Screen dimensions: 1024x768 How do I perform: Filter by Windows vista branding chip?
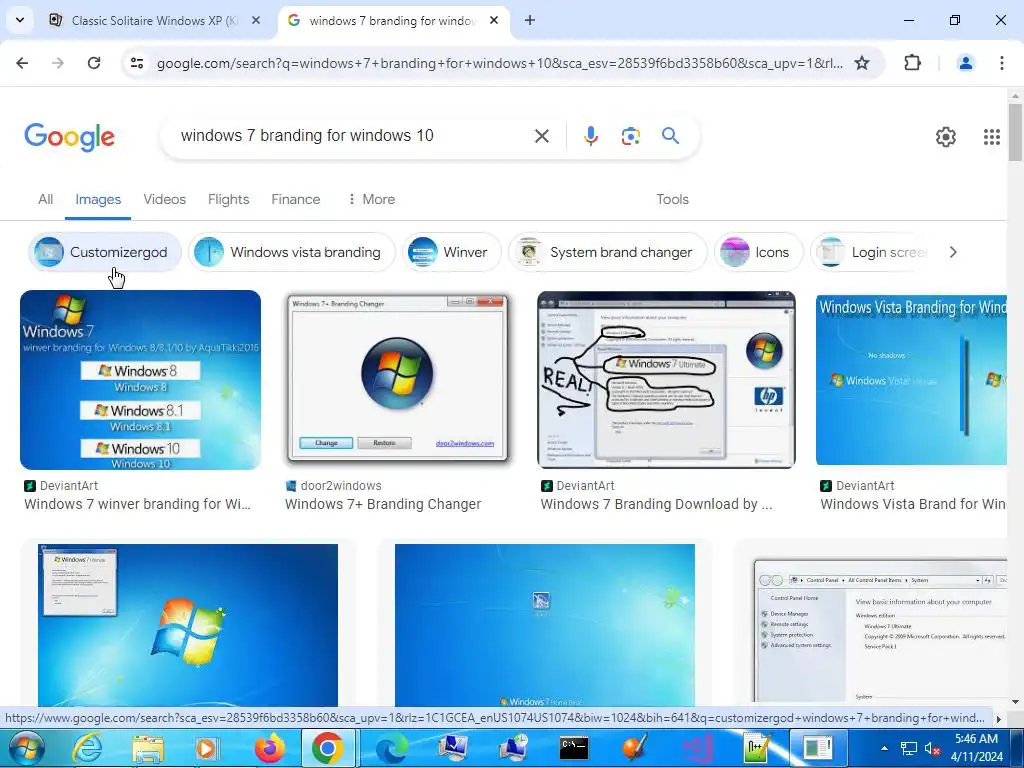(292, 252)
